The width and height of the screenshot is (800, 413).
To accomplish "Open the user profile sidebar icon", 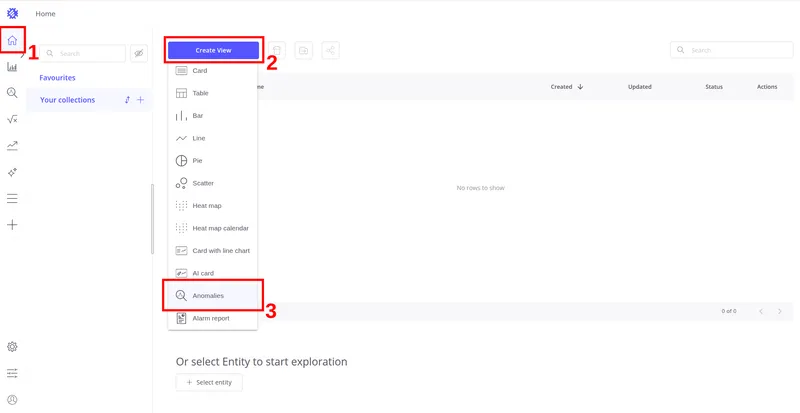I will click(12, 400).
